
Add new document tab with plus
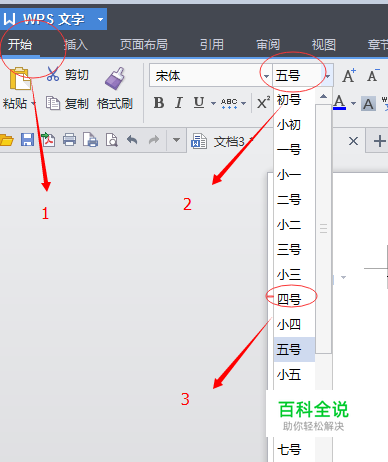380,141
